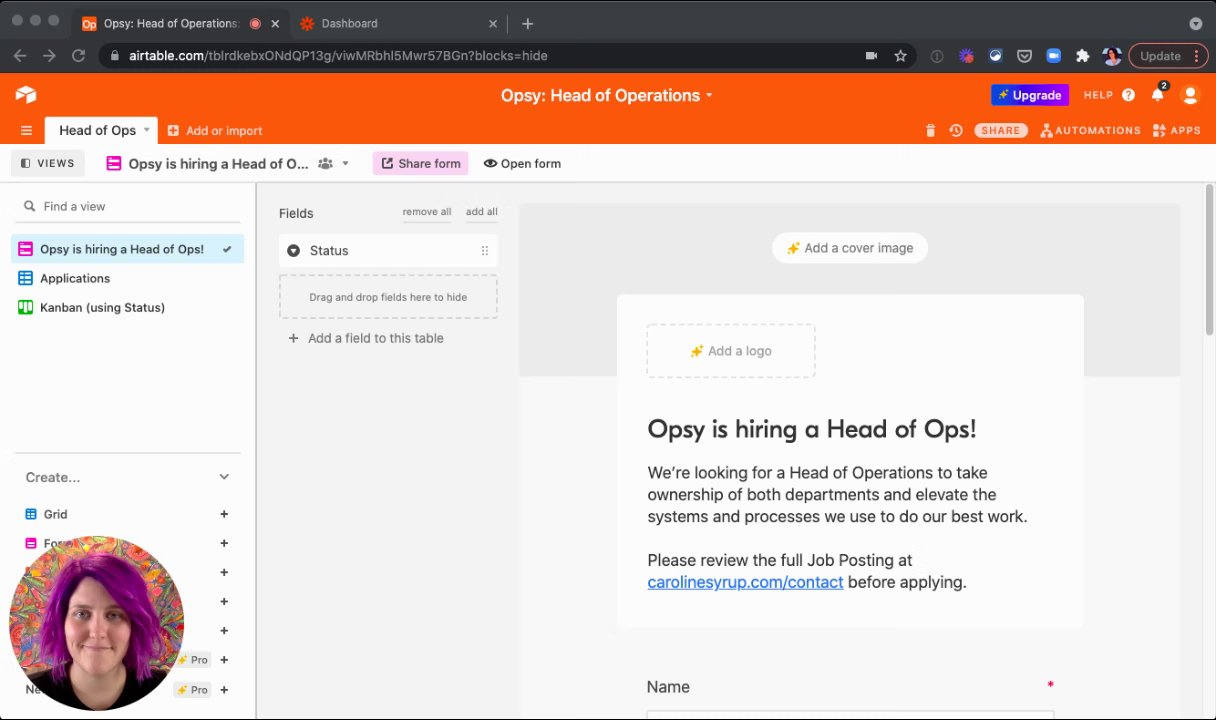Viewport: 1216px width, 720px height.
Task: Follow the carolinesyrup.com/contact link
Action: [745, 582]
